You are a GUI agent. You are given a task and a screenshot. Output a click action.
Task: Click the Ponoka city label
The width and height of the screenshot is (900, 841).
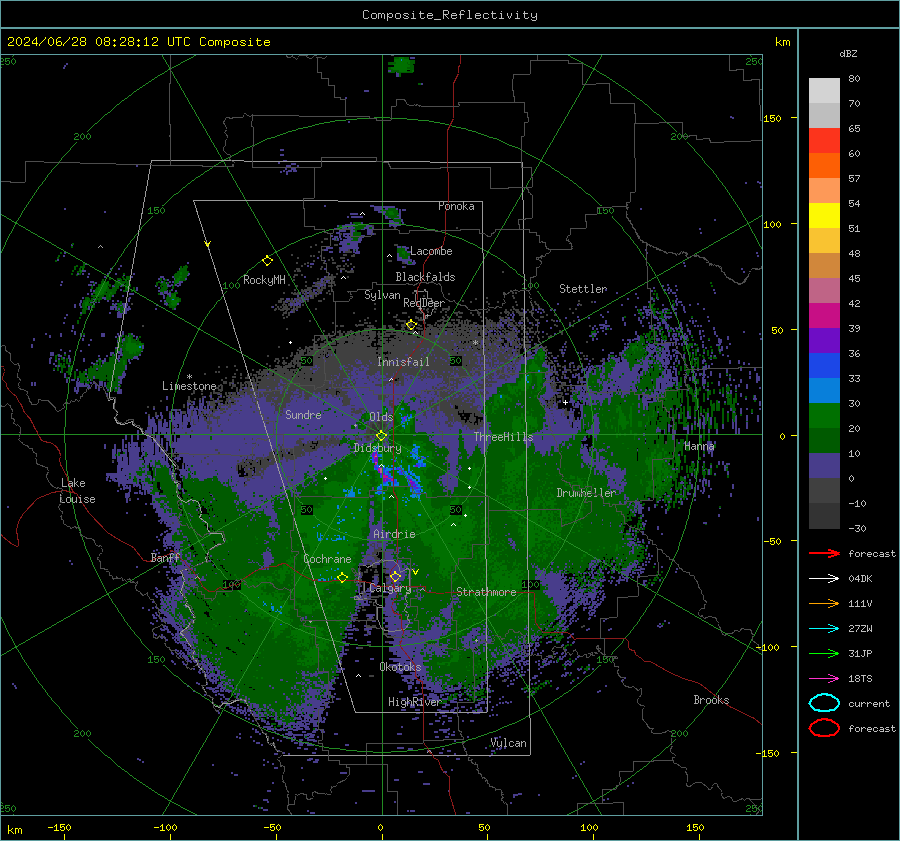(456, 206)
